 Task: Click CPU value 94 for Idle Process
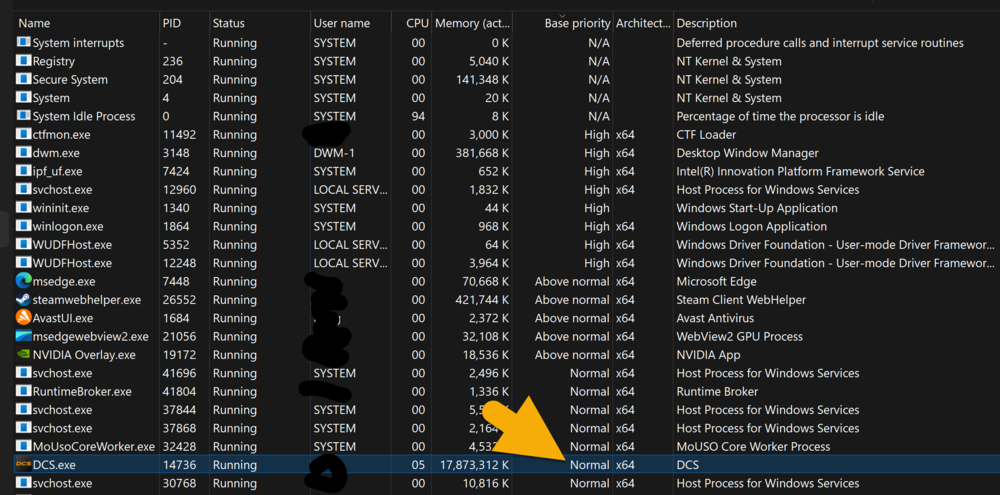point(418,117)
